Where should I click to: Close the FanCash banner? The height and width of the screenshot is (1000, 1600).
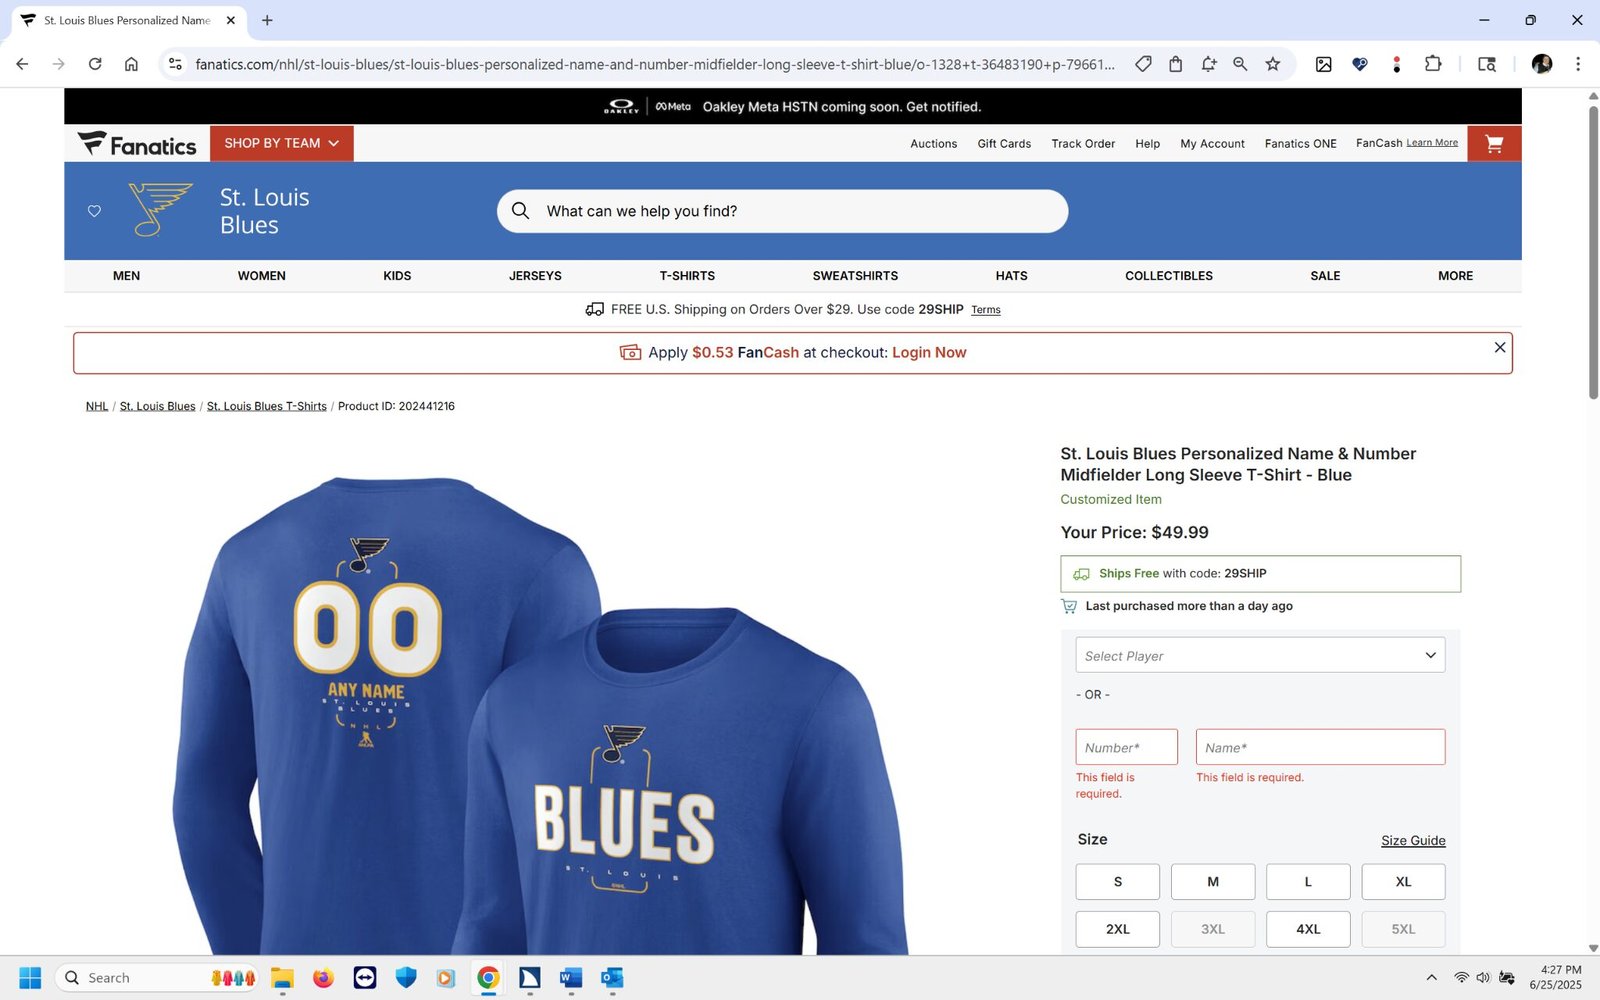pyautogui.click(x=1499, y=347)
